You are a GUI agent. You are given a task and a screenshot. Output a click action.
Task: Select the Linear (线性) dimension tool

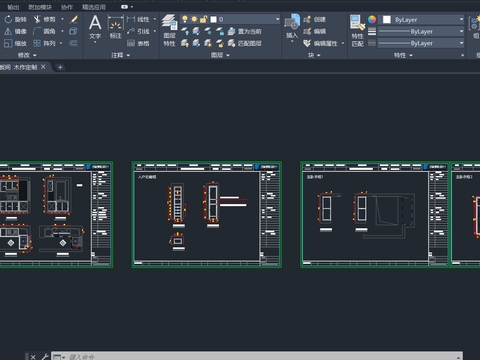[x=138, y=19]
